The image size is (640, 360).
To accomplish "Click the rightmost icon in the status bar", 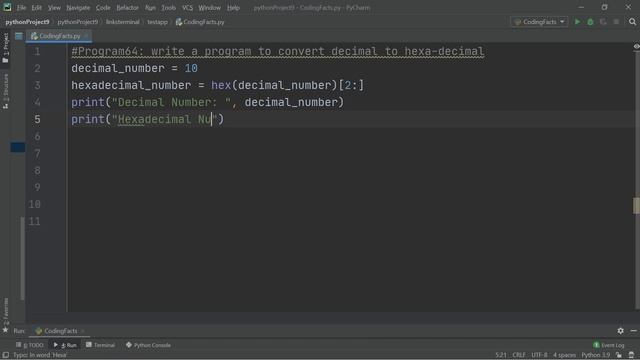I will tap(631, 355).
